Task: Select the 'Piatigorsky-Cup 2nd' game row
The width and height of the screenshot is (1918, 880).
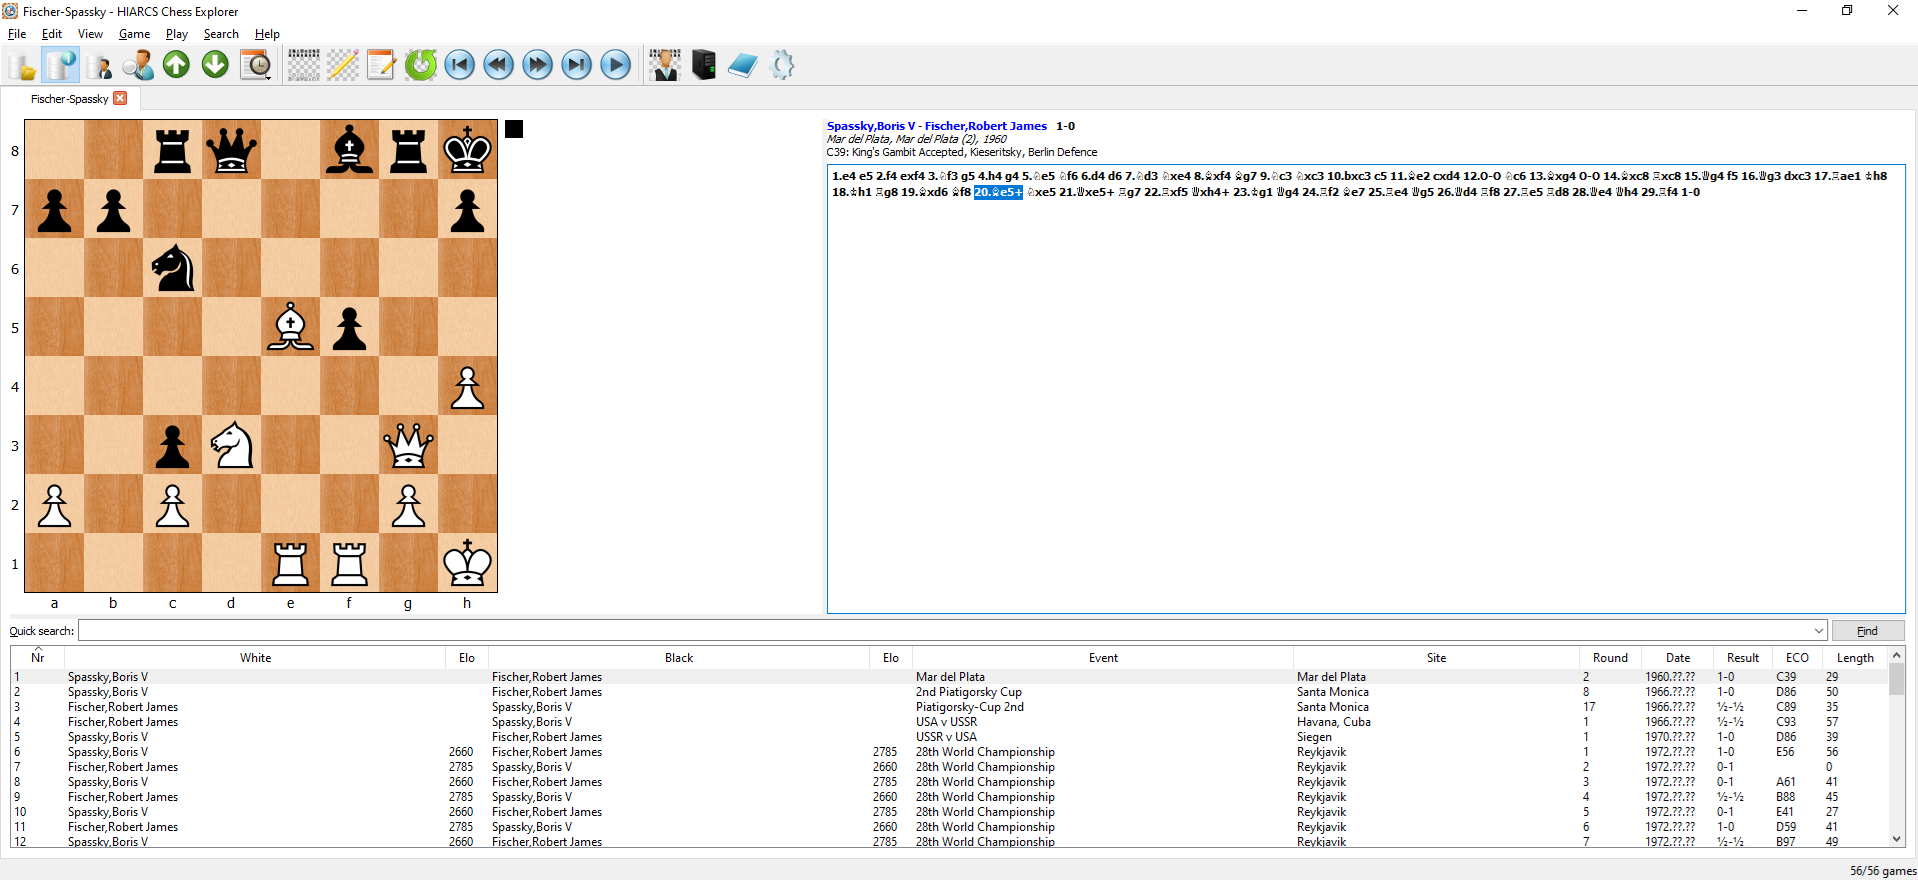Action: (950, 707)
